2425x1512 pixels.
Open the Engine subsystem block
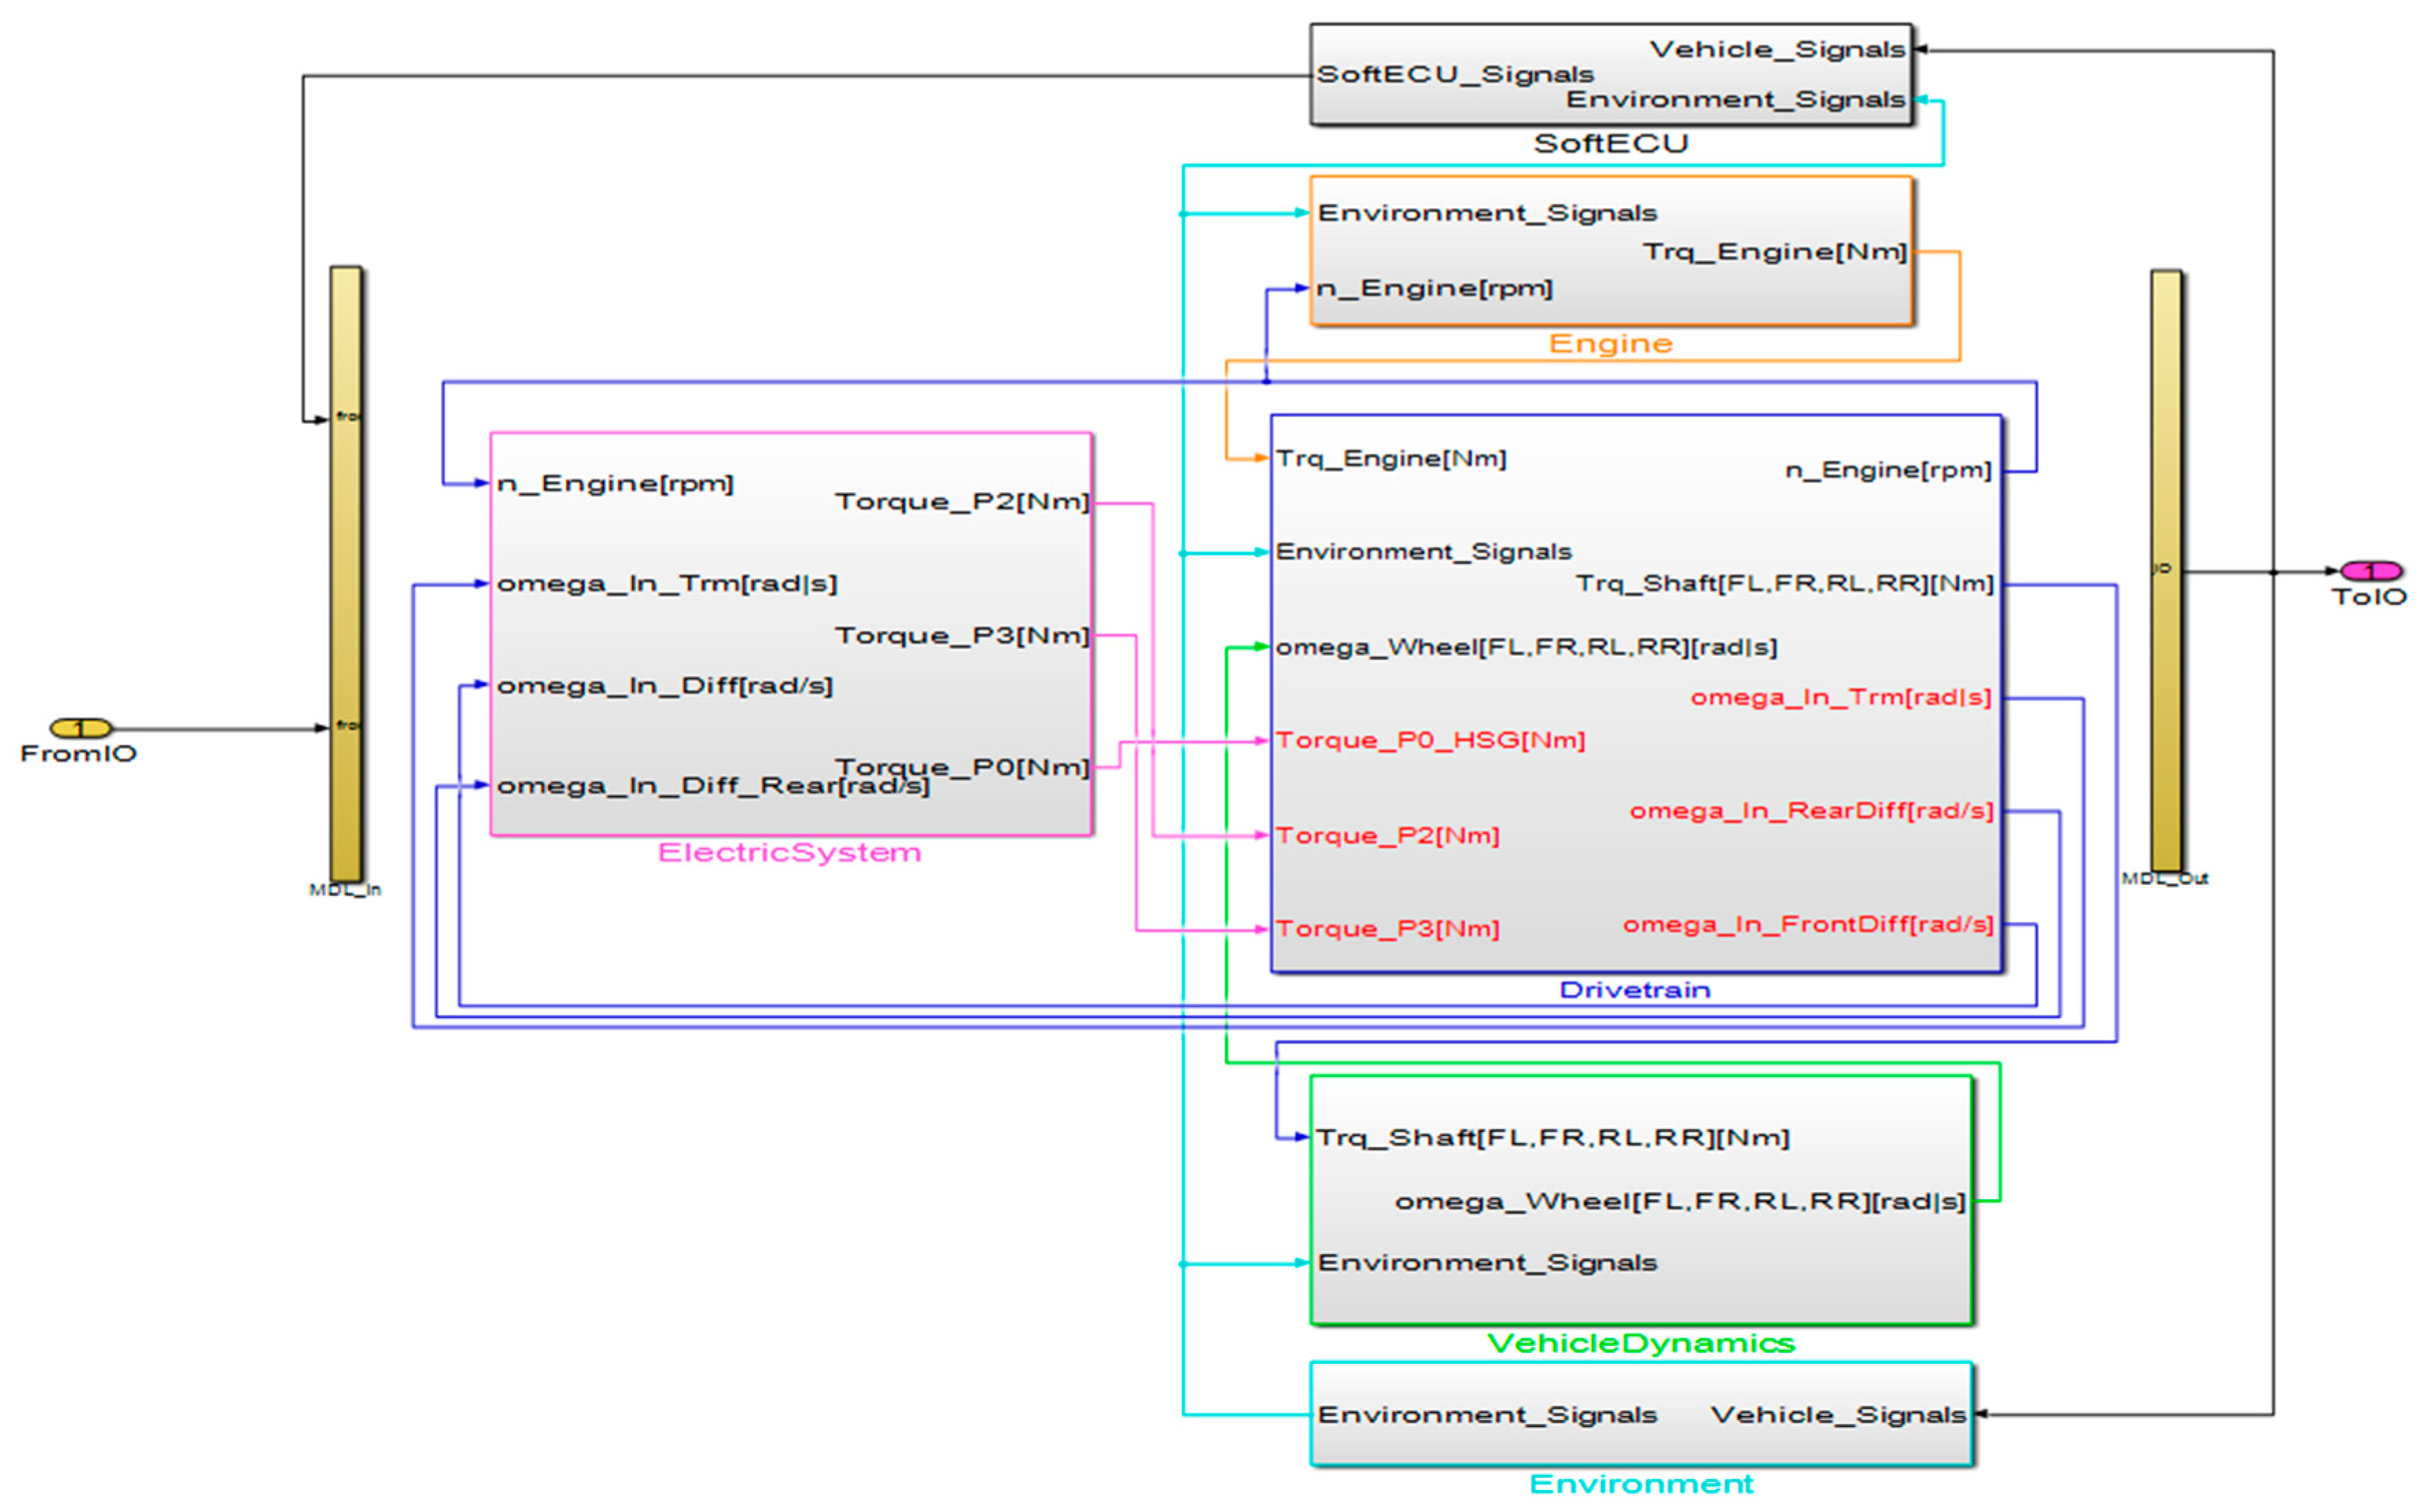point(1610,251)
